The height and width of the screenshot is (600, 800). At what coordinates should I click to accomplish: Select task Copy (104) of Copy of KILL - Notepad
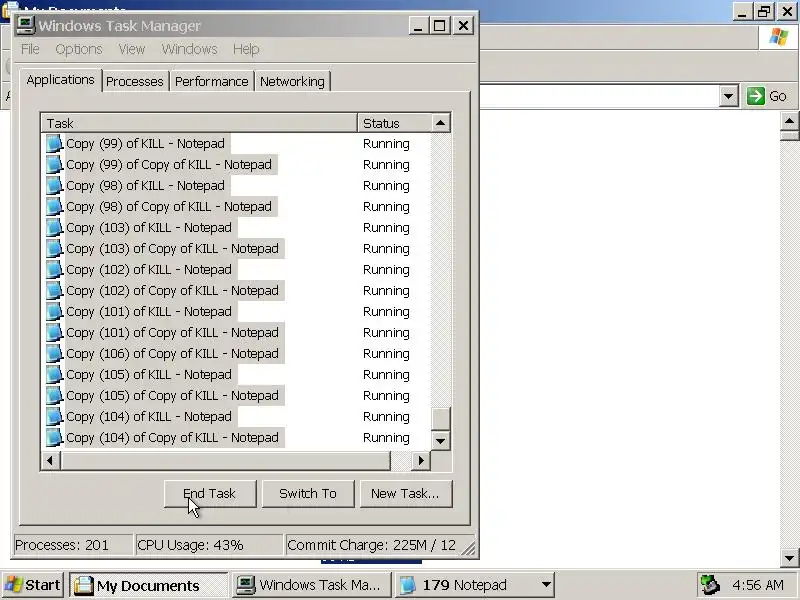pos(172,438)
